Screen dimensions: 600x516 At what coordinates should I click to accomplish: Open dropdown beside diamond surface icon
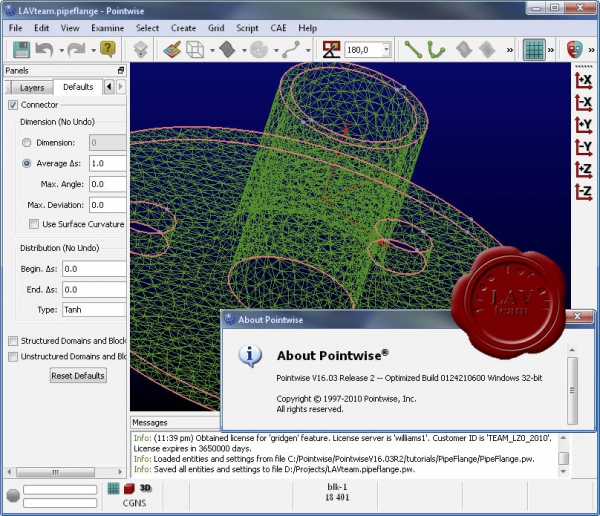point(244,50)
